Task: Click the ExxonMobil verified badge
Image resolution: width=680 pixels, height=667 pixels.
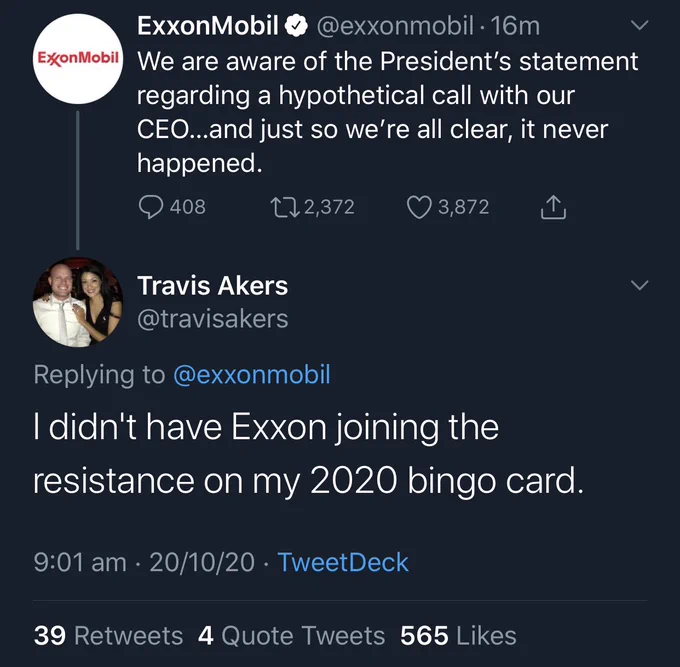Action: pyautogui.click(x=296, y=26)
